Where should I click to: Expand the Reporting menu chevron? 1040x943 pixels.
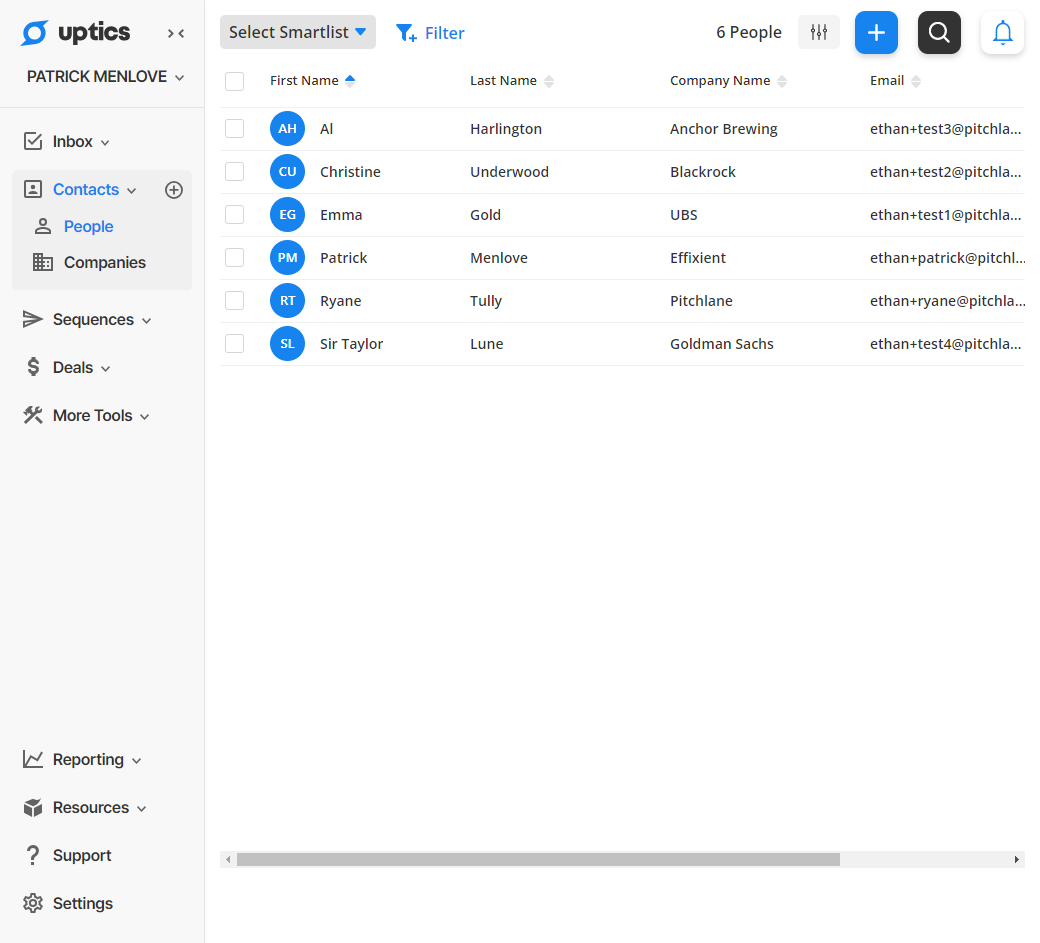click(x=137, y=761)
